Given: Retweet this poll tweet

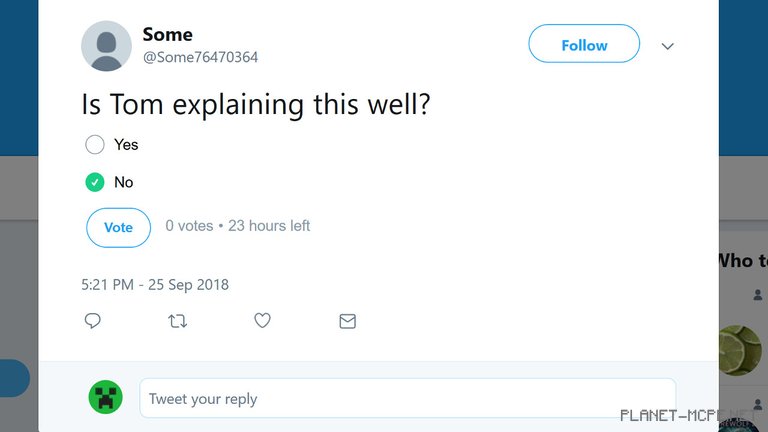Looking at the screenshot, I should click(177, 321).
